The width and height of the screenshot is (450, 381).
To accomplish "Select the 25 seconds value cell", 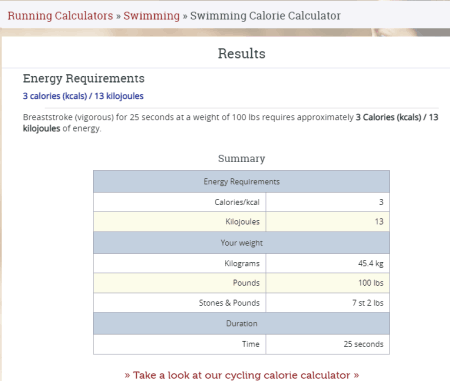I will click(x=328, y=344).
